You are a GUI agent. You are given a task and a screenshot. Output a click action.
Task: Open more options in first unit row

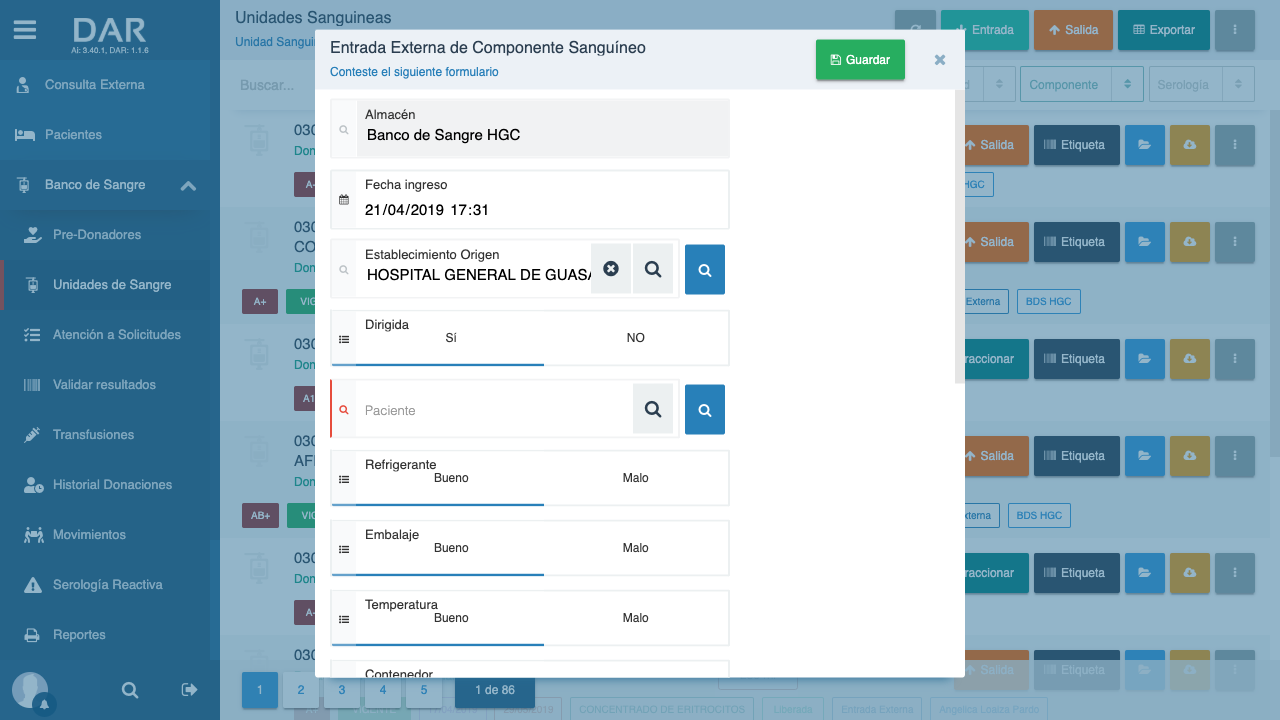(x=1235, y=145)
